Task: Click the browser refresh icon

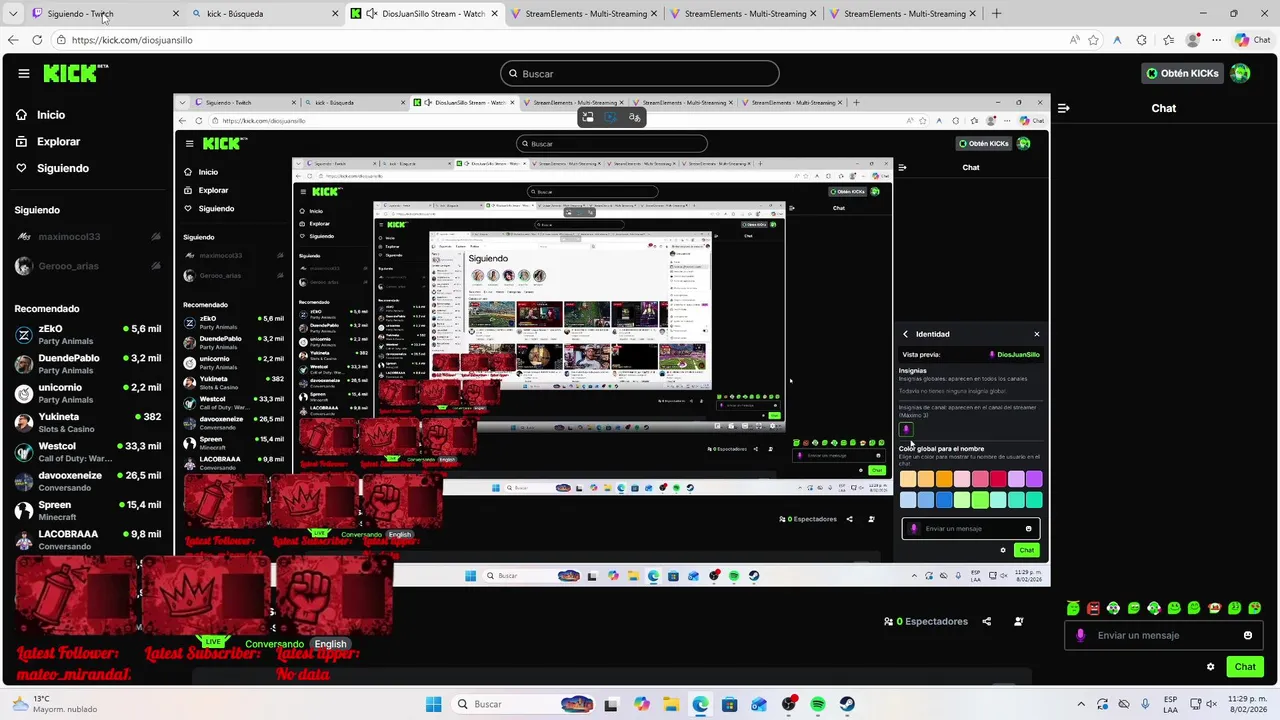Action: (37, 40)
